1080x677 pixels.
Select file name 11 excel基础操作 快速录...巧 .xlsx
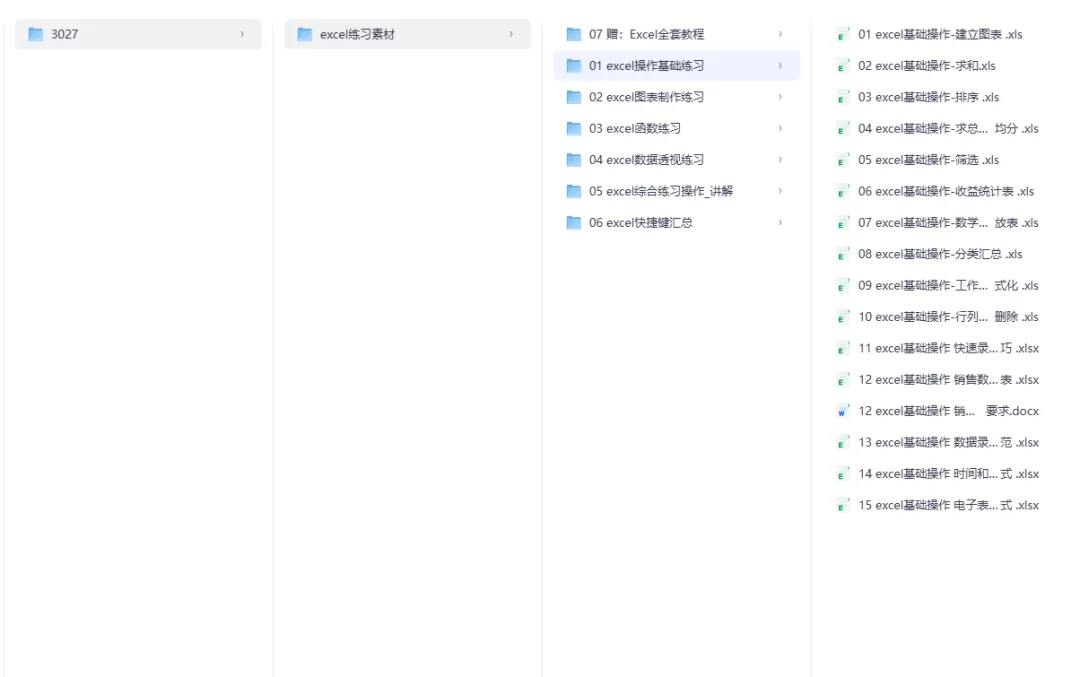[x=948, y=348]
